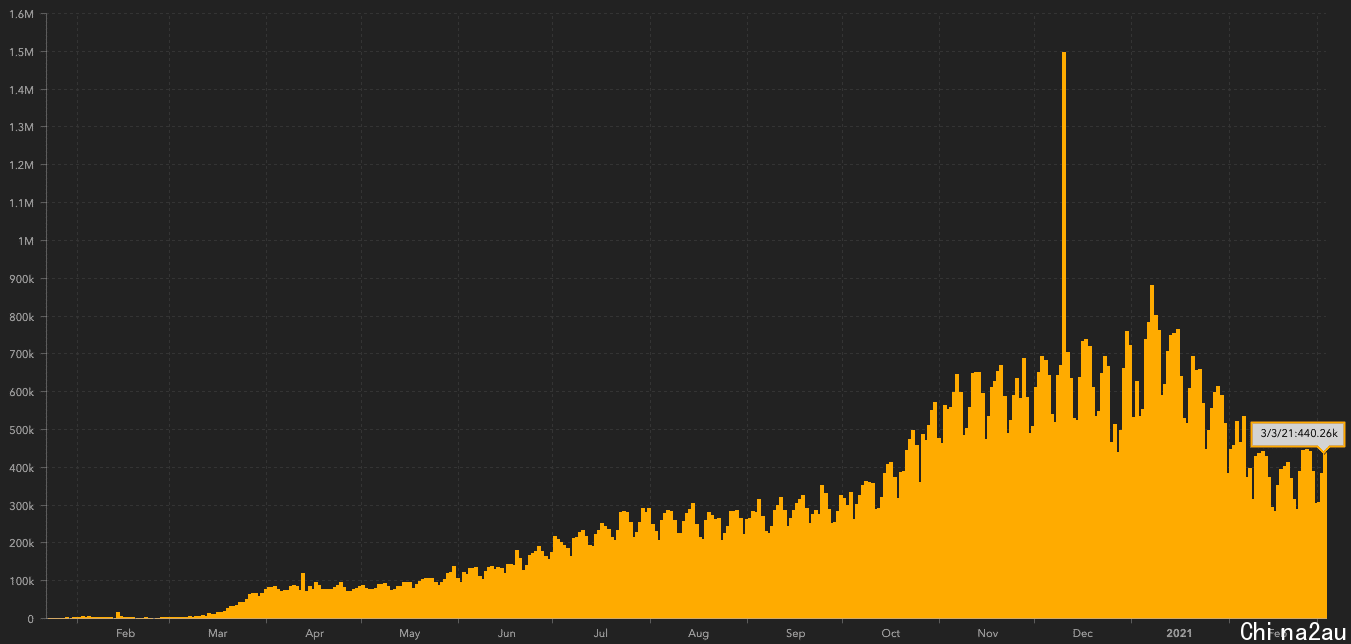Click the bold 2021 year label
Screen dimensions: 1351x644
pos(1180,633)
